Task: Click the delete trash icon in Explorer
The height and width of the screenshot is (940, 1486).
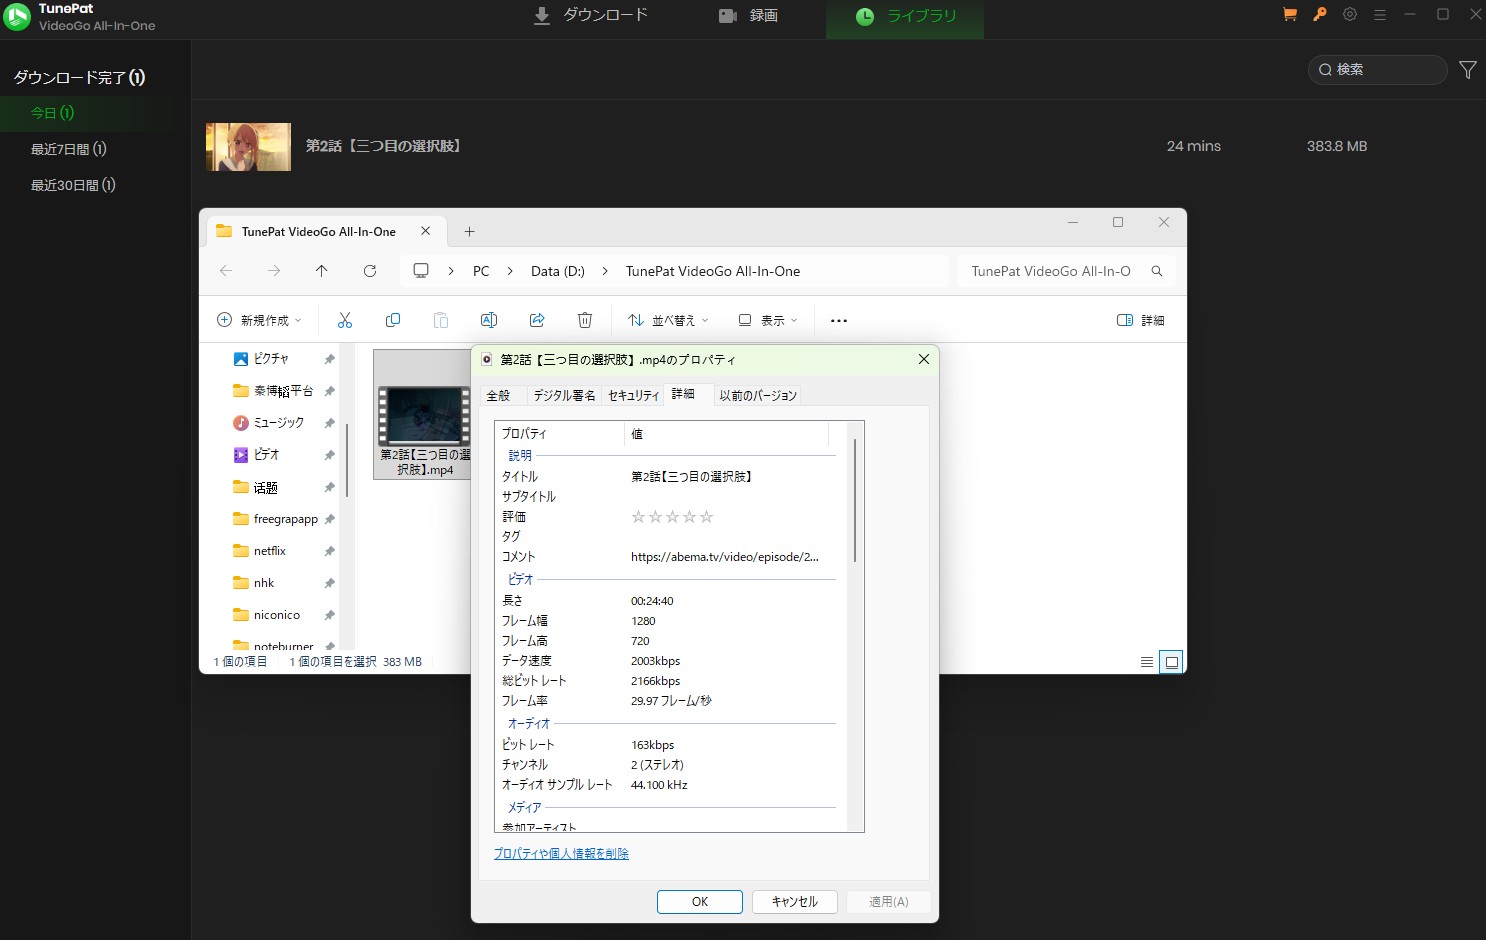Action: pos(585,320)
